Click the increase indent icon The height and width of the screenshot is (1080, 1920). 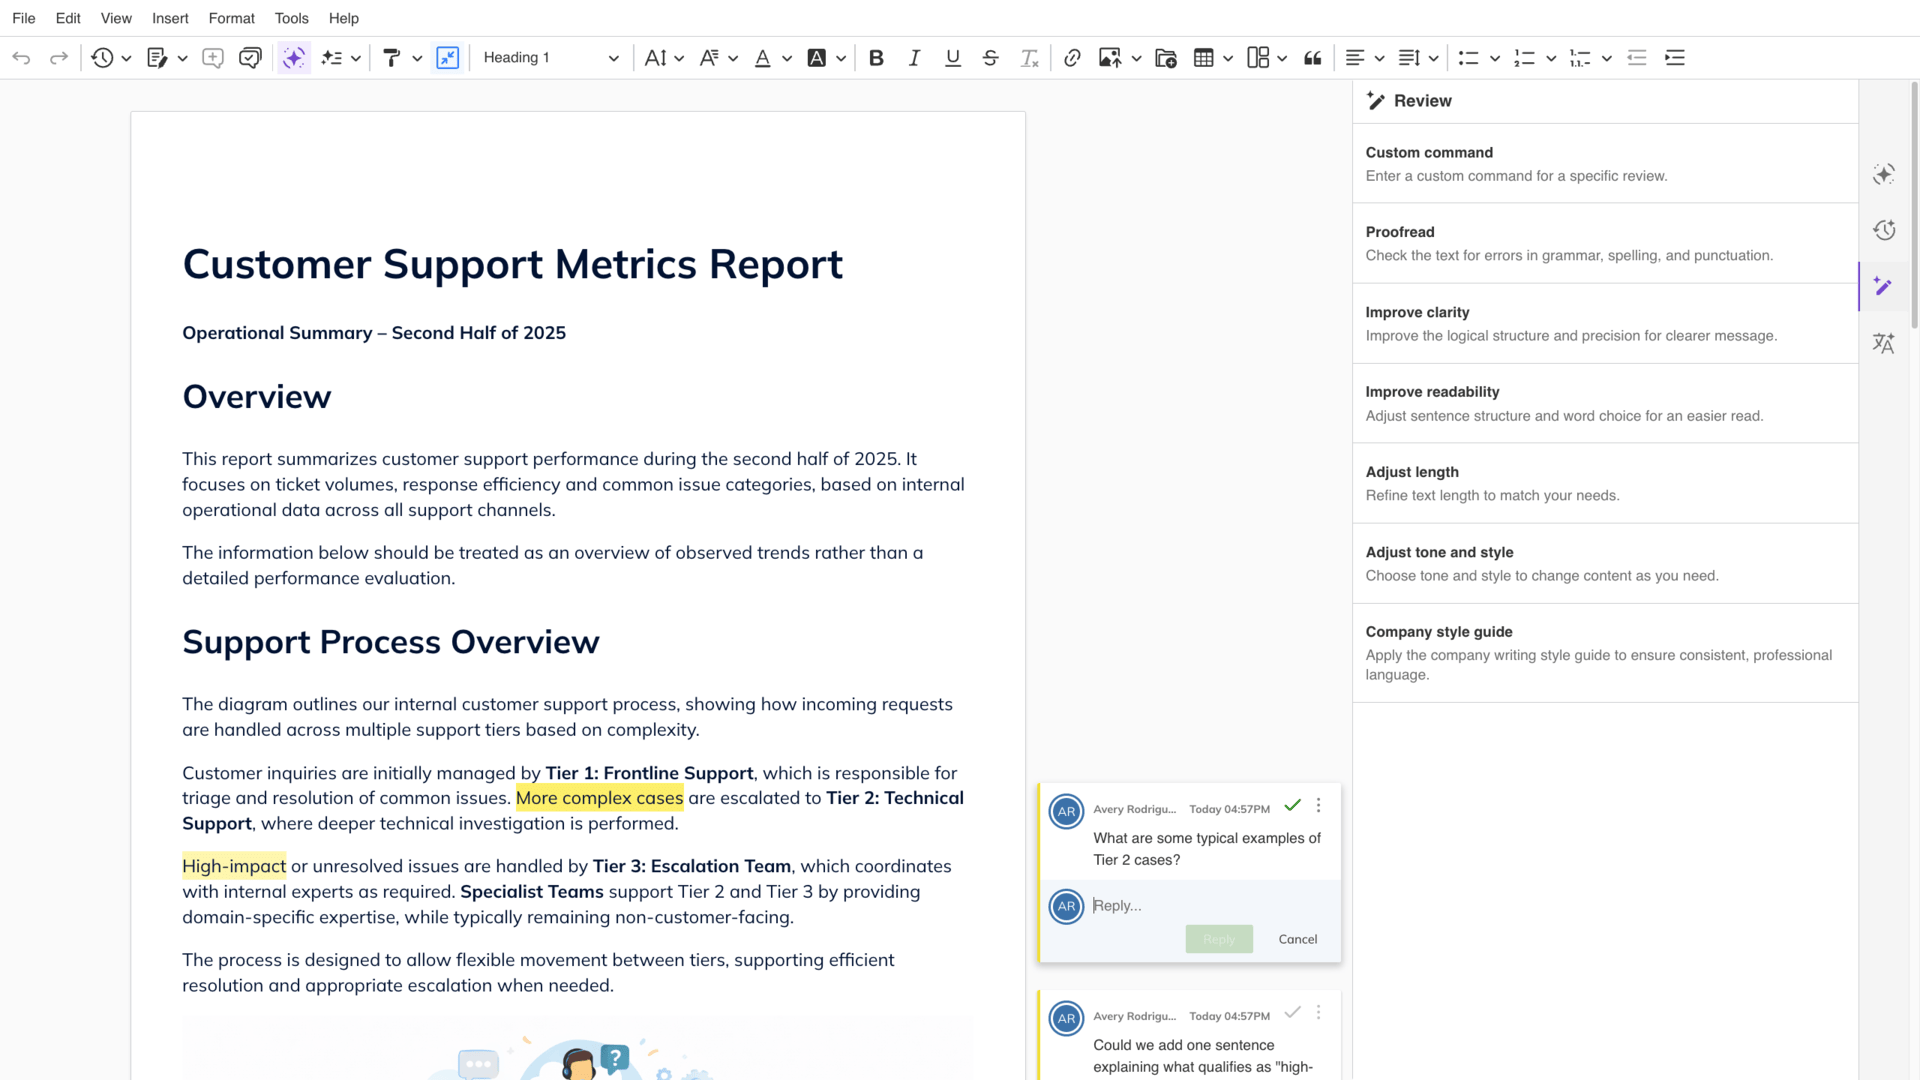coord(1675,58)
